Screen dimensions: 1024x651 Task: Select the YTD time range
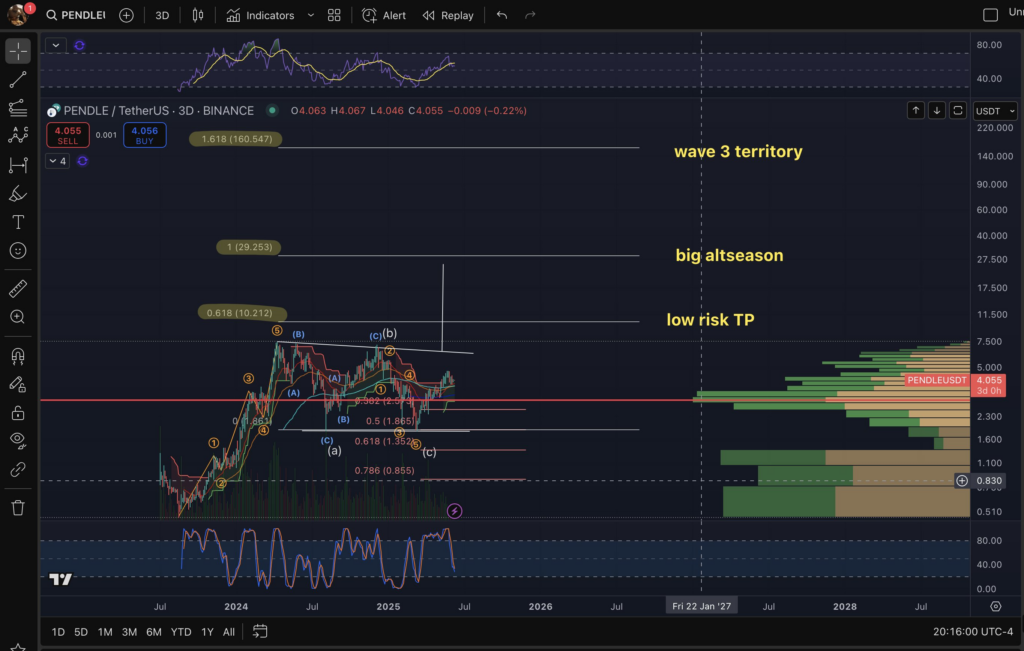point(181,631)
